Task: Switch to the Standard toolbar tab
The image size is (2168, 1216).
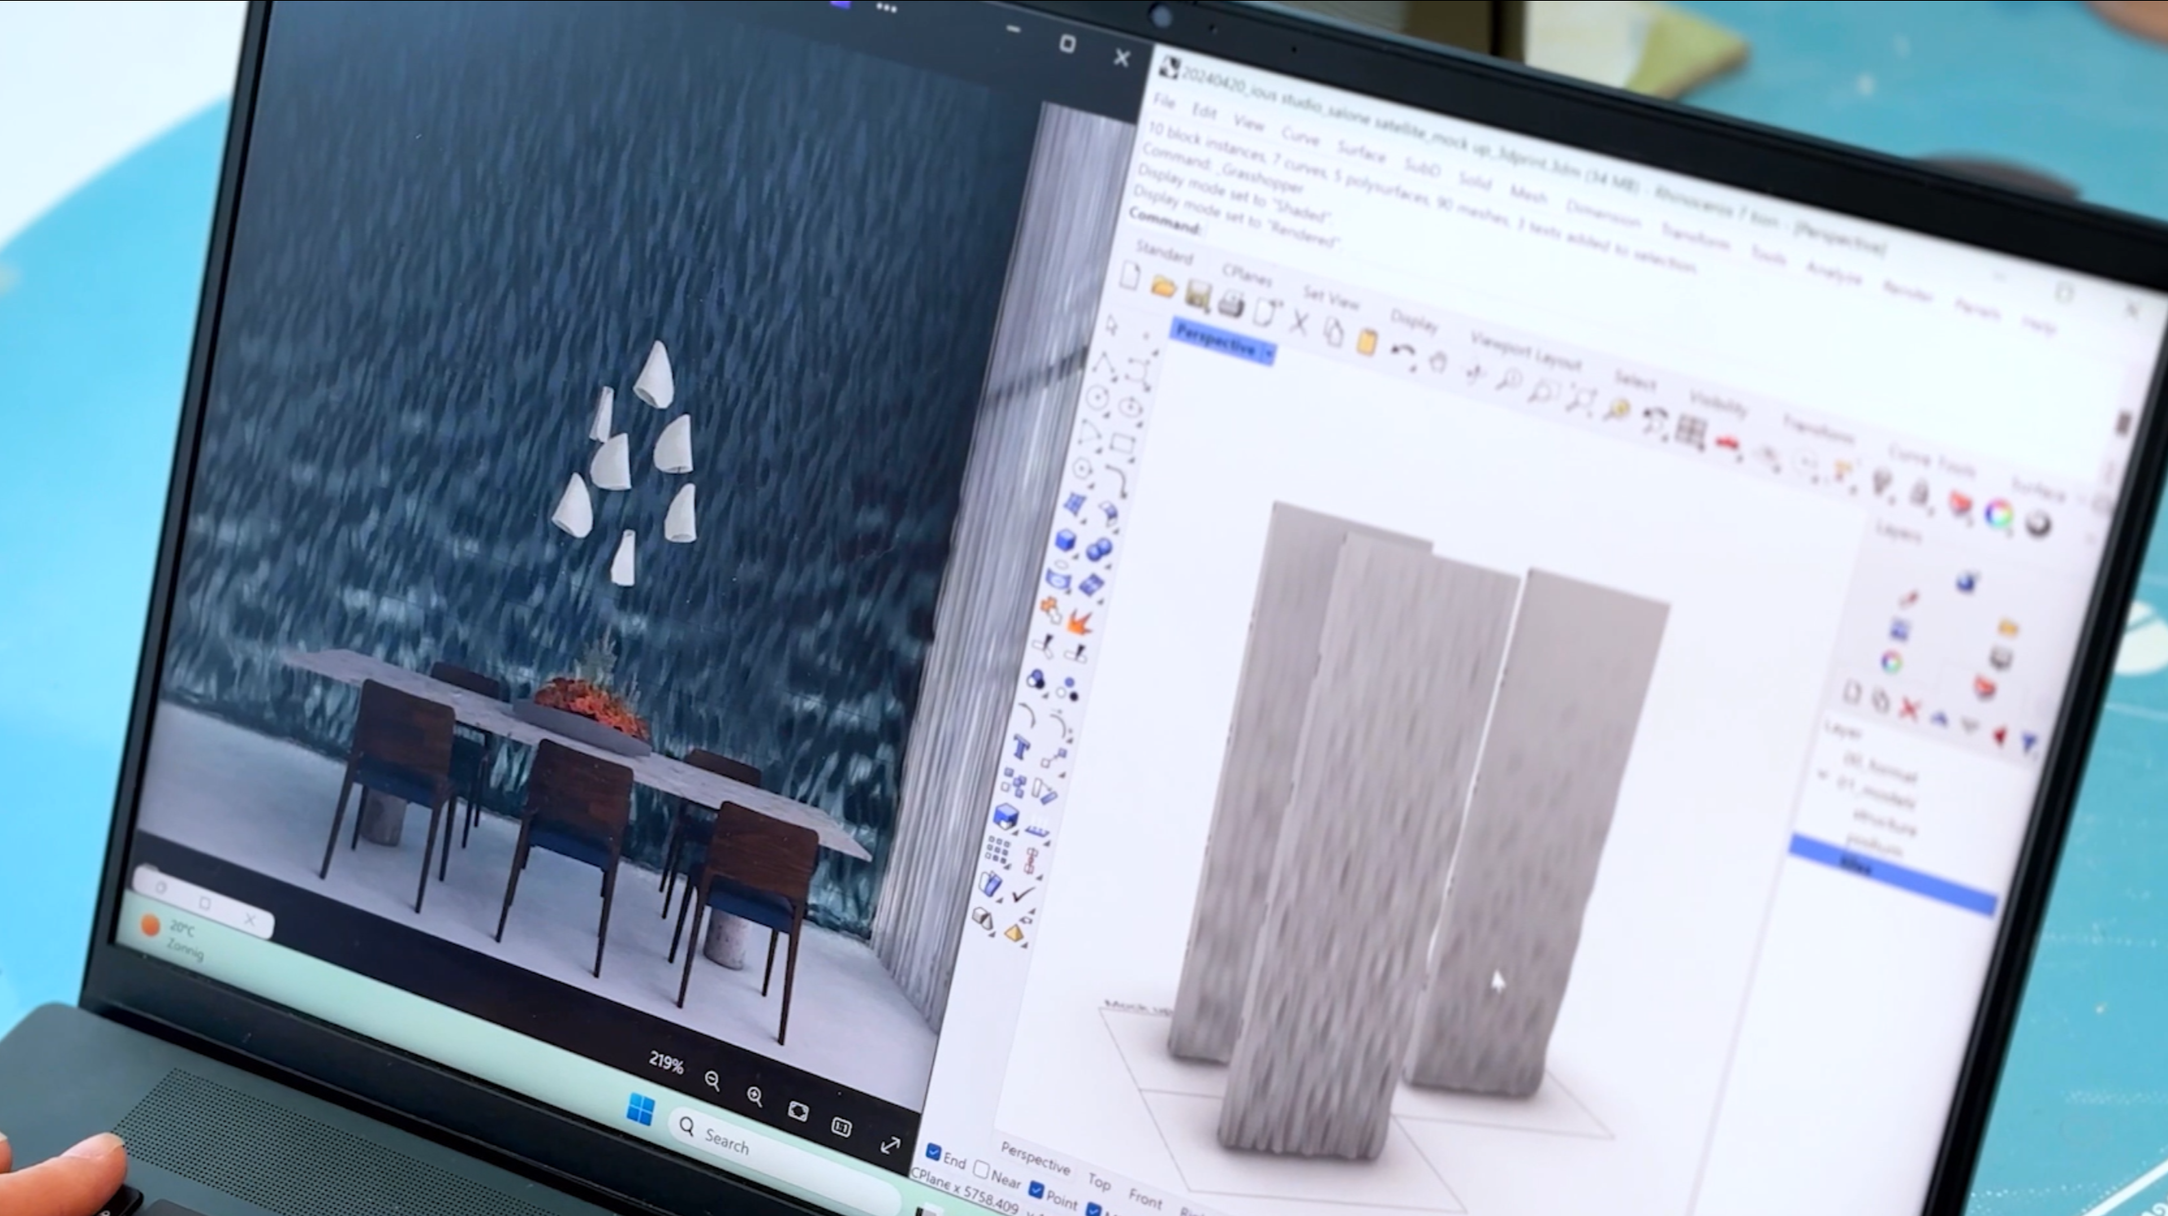Action: coord(1164,252)
